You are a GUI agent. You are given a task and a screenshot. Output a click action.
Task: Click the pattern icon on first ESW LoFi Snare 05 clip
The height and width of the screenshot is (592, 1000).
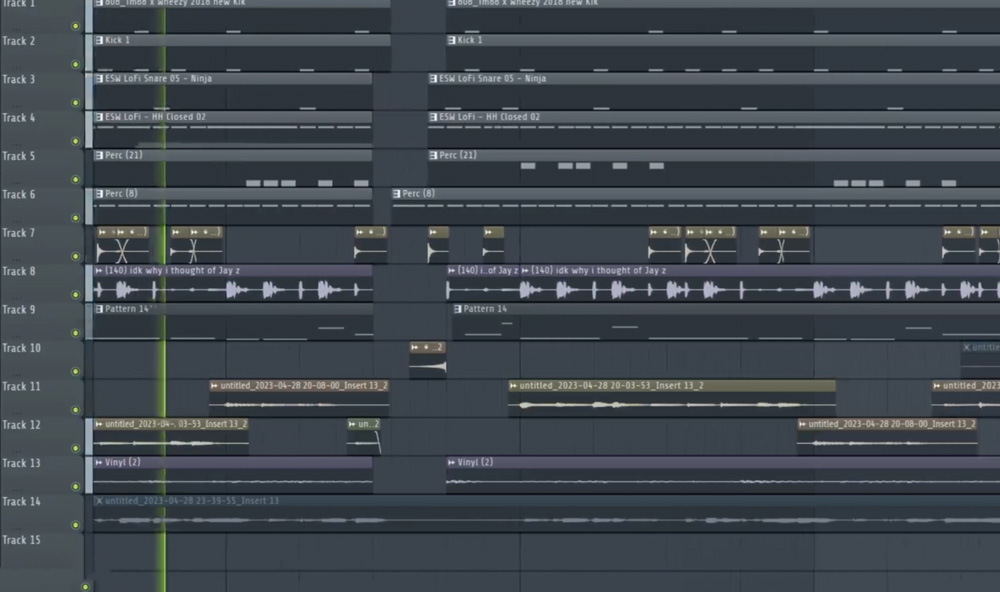(x=99, y=79)
